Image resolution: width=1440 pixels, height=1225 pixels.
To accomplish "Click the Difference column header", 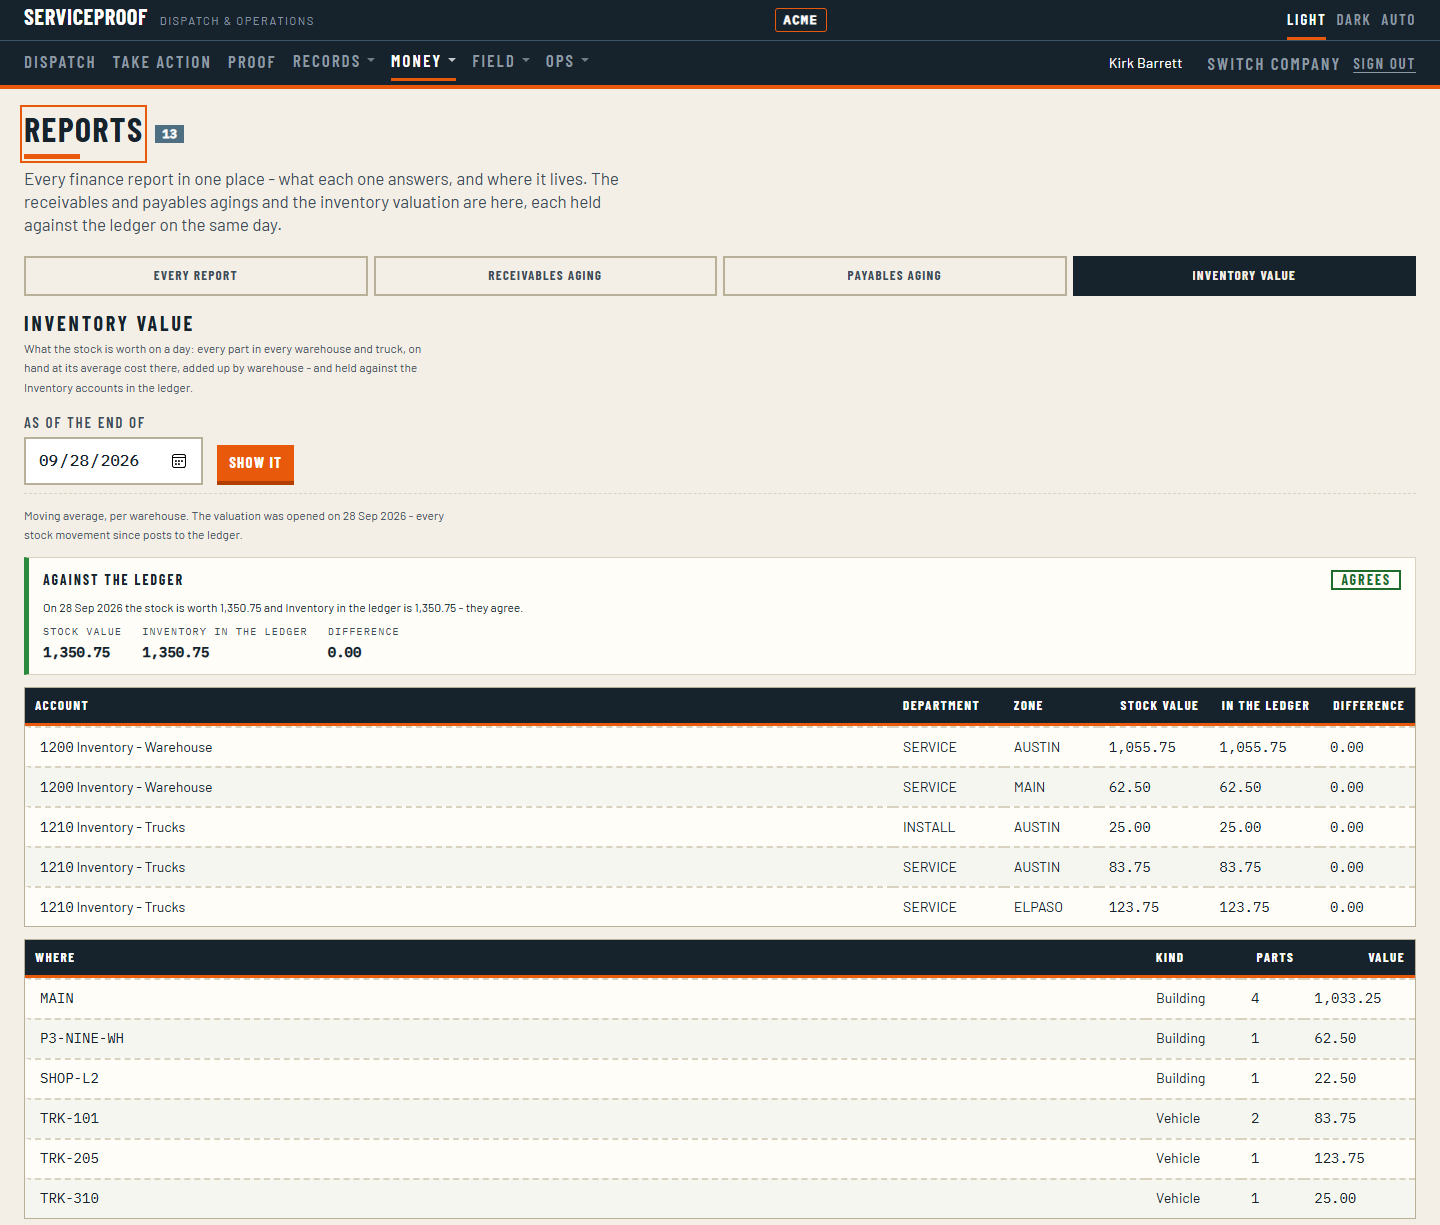I will point(1369,706).
